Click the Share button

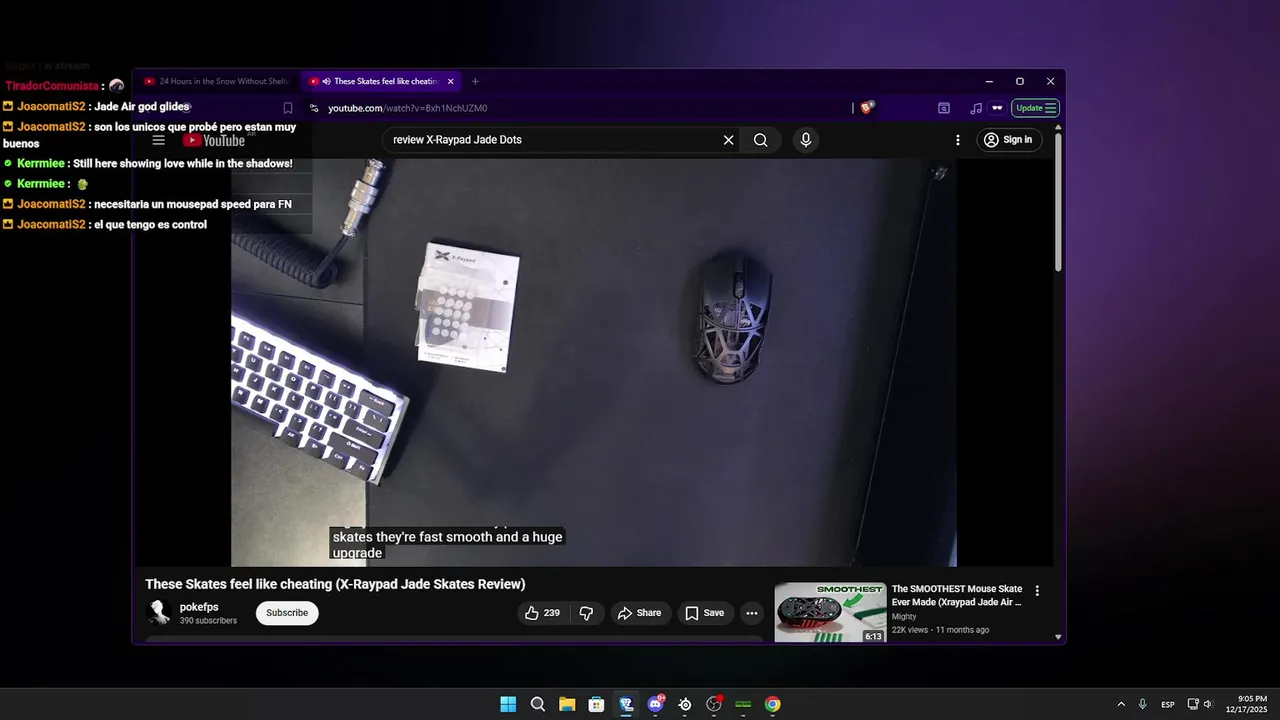point(640,613)
